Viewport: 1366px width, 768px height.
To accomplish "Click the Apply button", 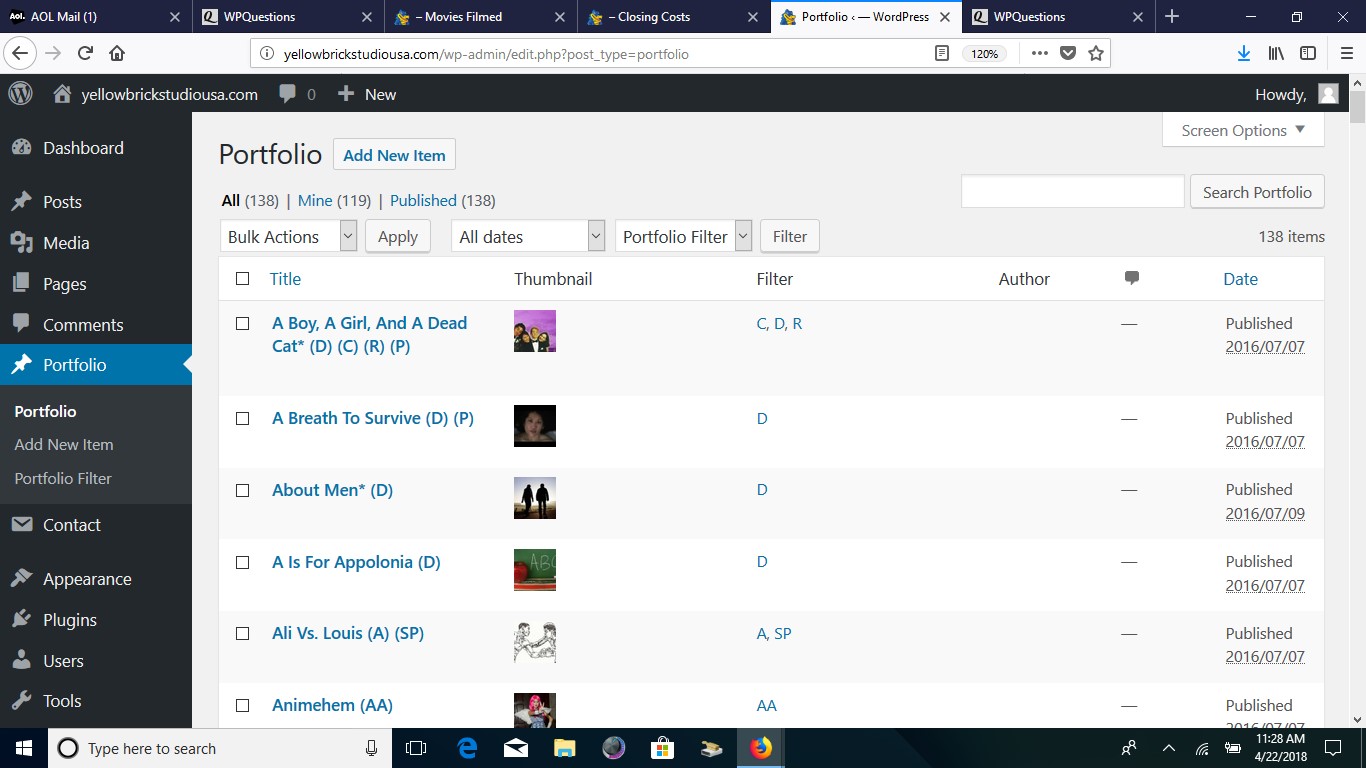I will pyautogui.click(x=398, y=236).
